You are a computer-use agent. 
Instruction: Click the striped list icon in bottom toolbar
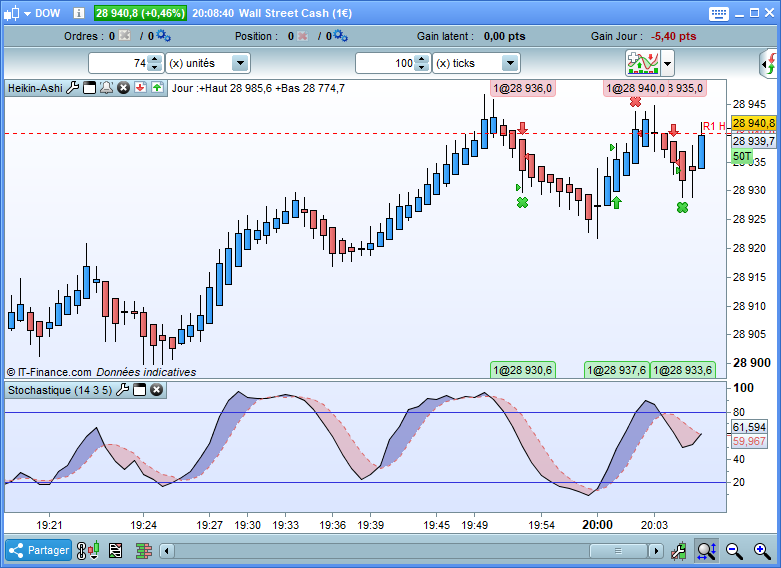tap(115, 551)
